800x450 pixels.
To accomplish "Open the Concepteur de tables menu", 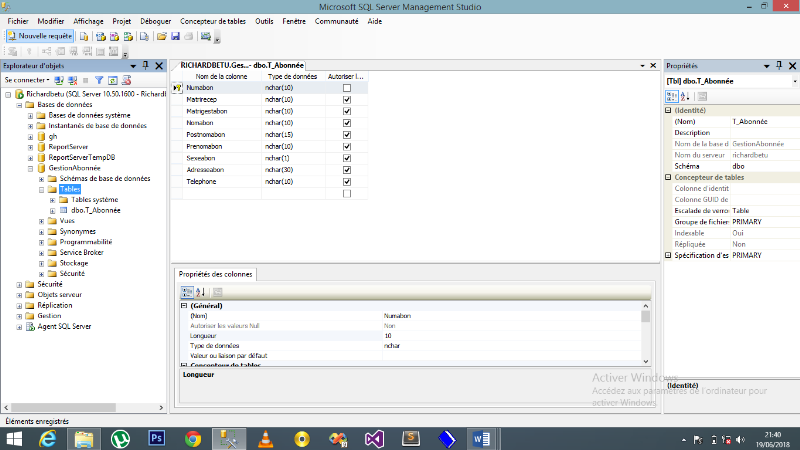I will click(213, 20).
